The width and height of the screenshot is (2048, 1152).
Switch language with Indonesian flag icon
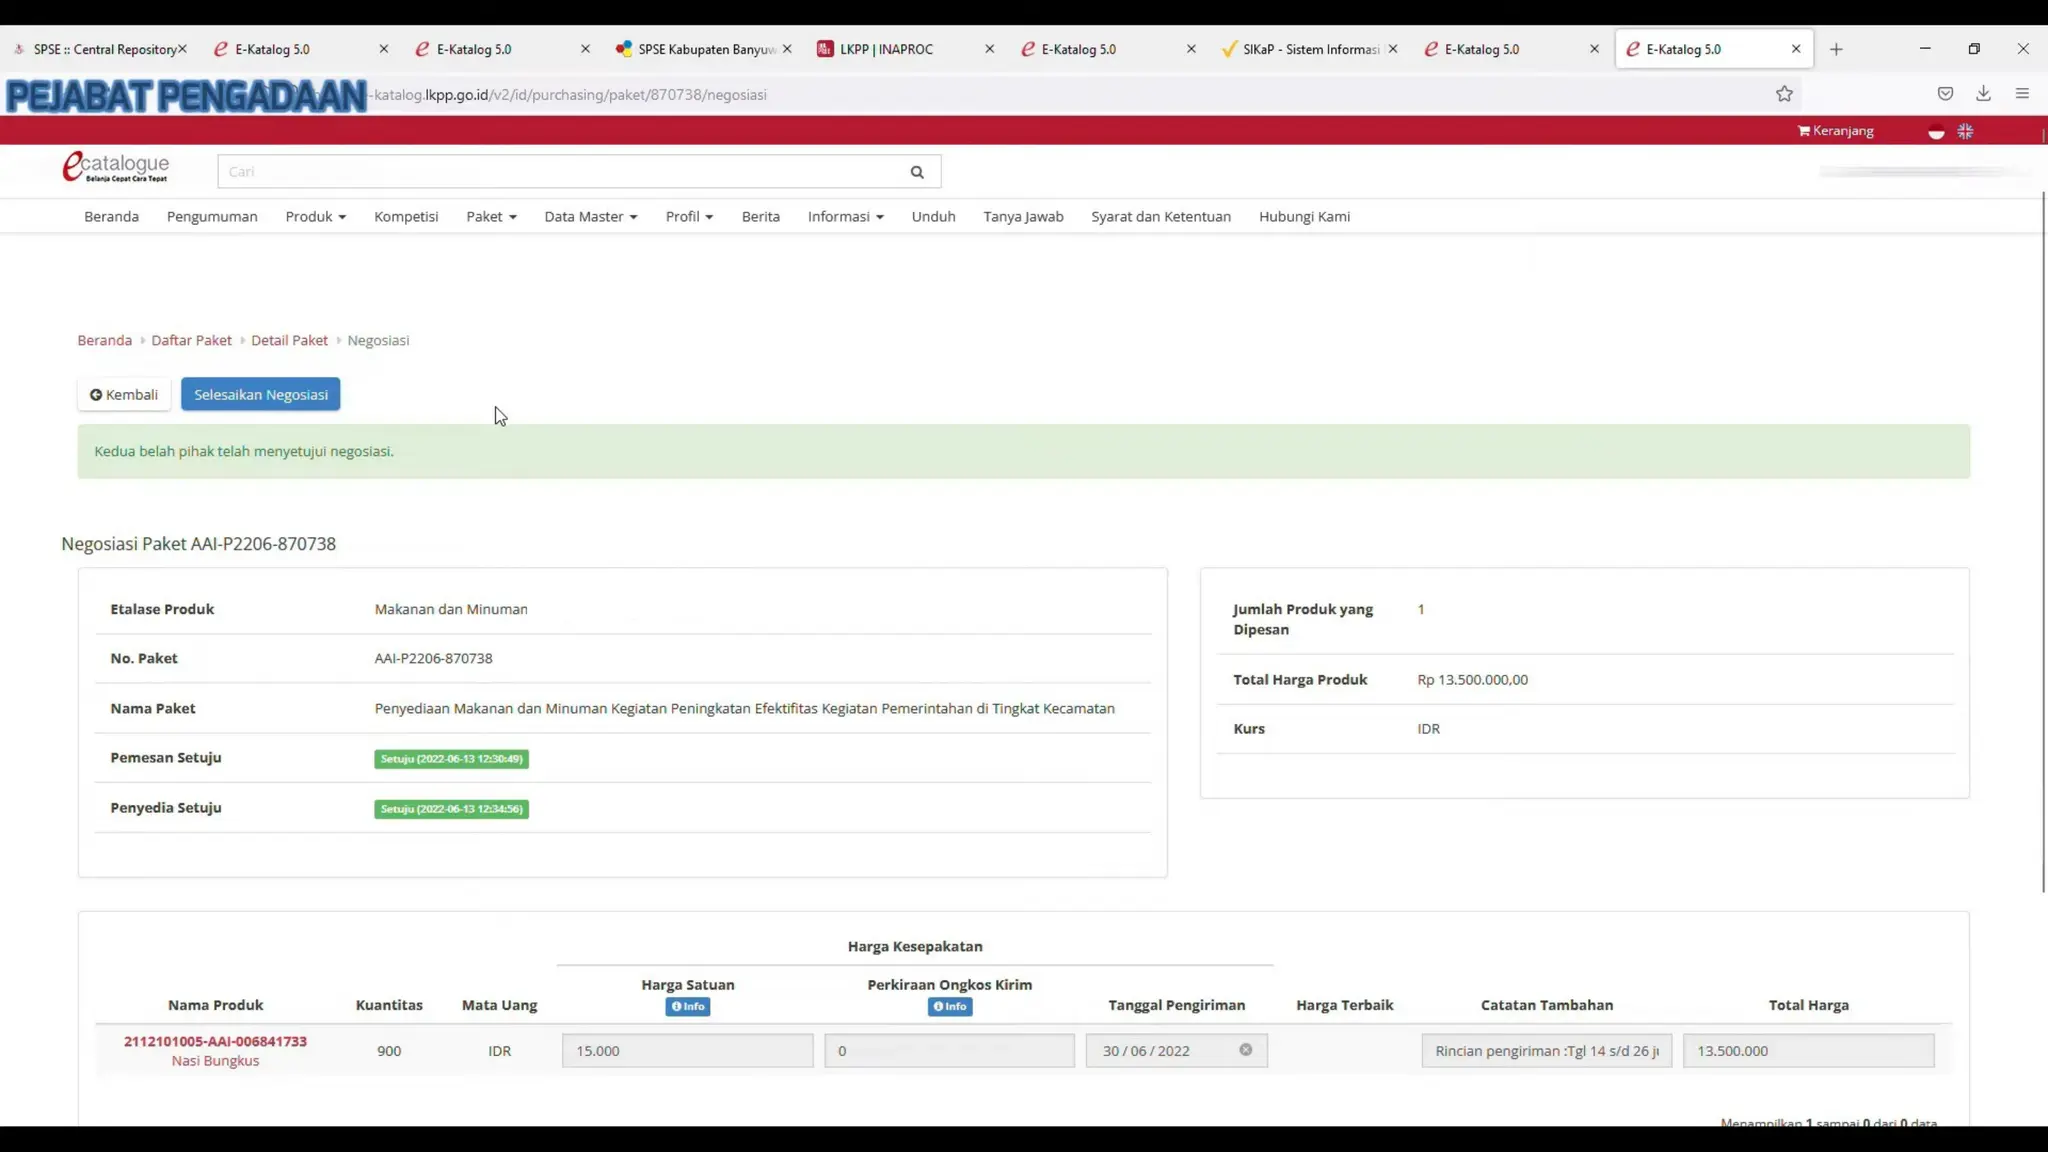tap(1936, 132)
